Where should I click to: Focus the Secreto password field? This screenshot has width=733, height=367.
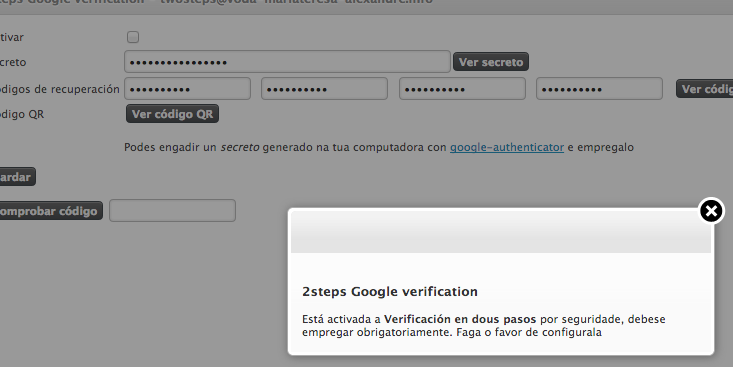click(x=287, y=62)
